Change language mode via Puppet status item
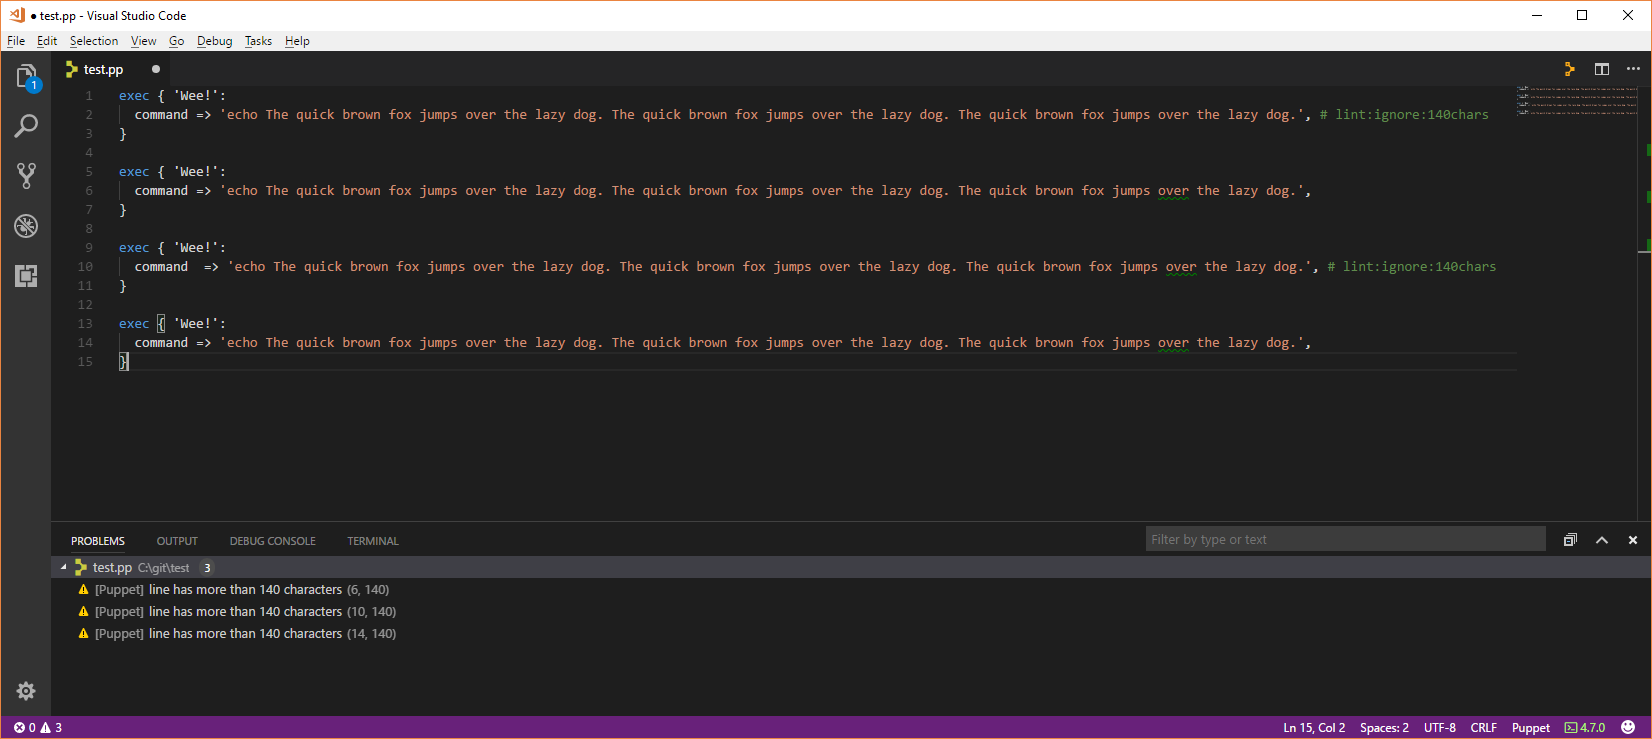The width and height of the screenshot is (1652, 739). point(1530,727)
